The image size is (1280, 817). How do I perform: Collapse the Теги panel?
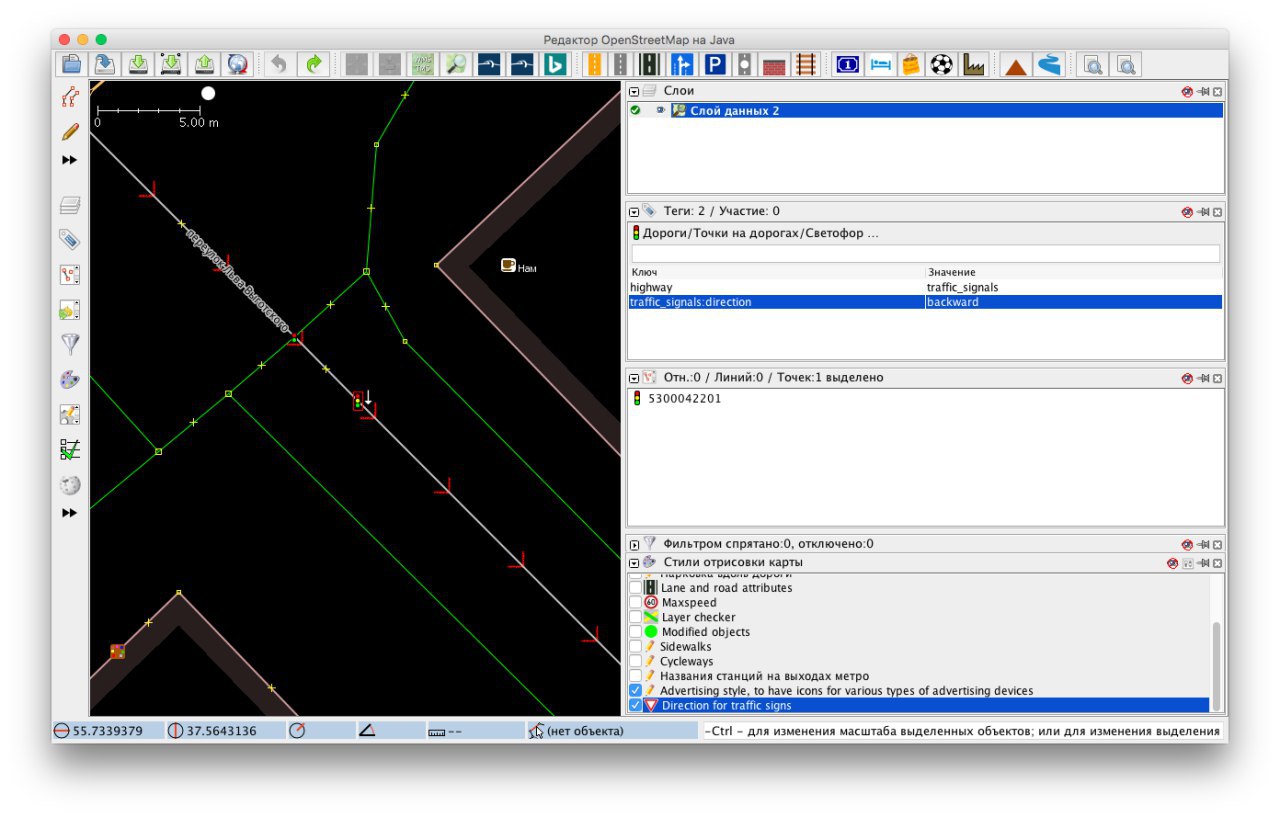click(634, 211)
